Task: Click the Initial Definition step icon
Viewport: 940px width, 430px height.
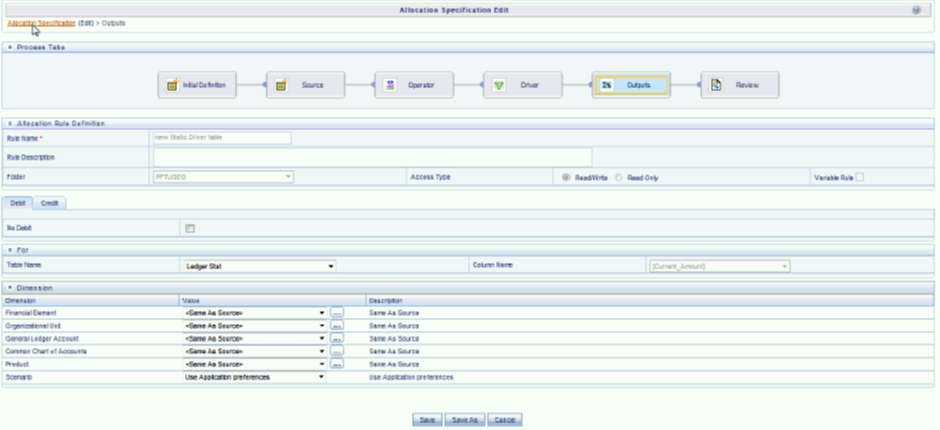Action: [x=173, y=85]
